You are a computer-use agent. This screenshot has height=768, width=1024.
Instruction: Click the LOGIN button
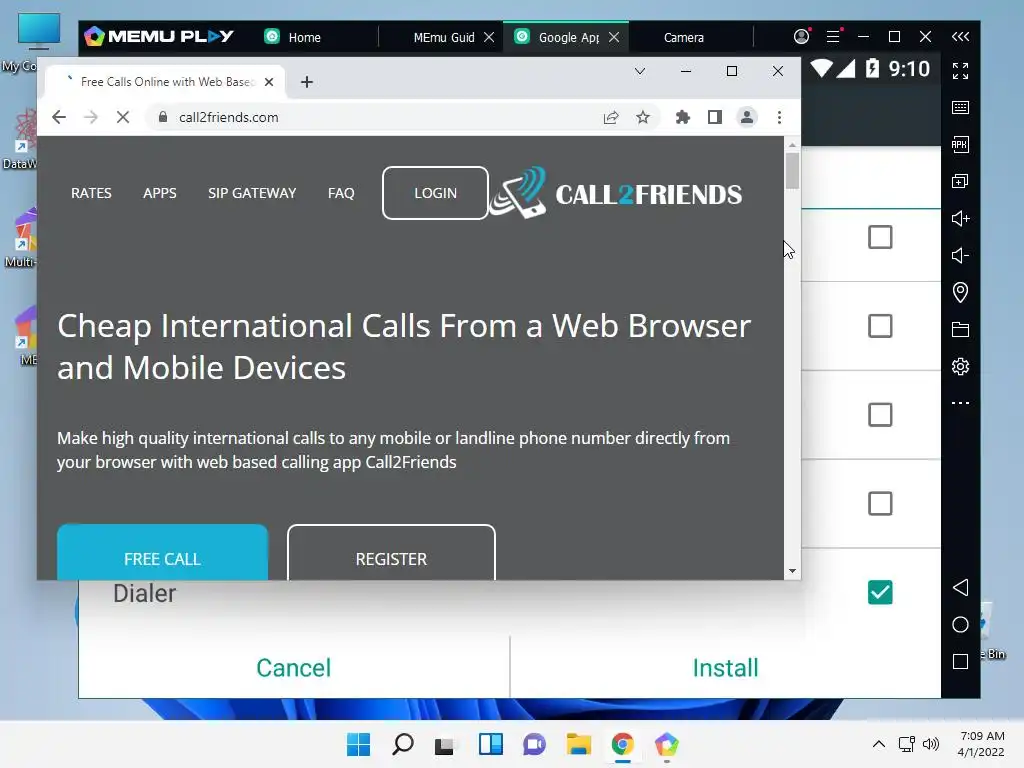coord(435,193)
